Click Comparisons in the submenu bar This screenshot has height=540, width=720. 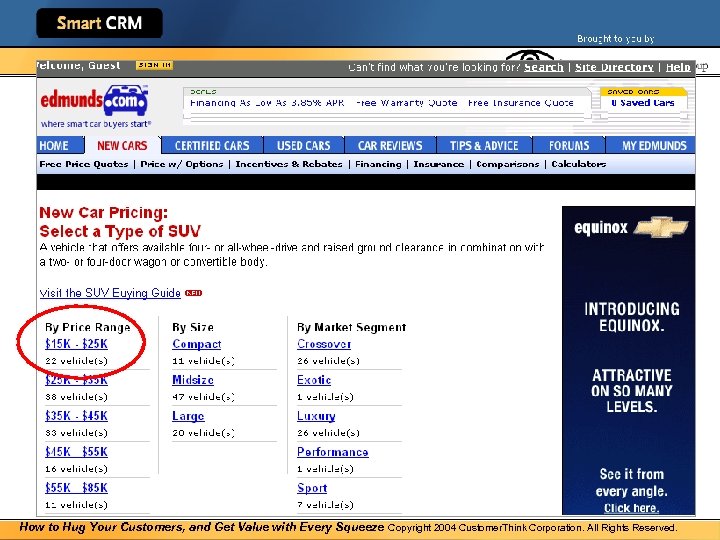507,164
